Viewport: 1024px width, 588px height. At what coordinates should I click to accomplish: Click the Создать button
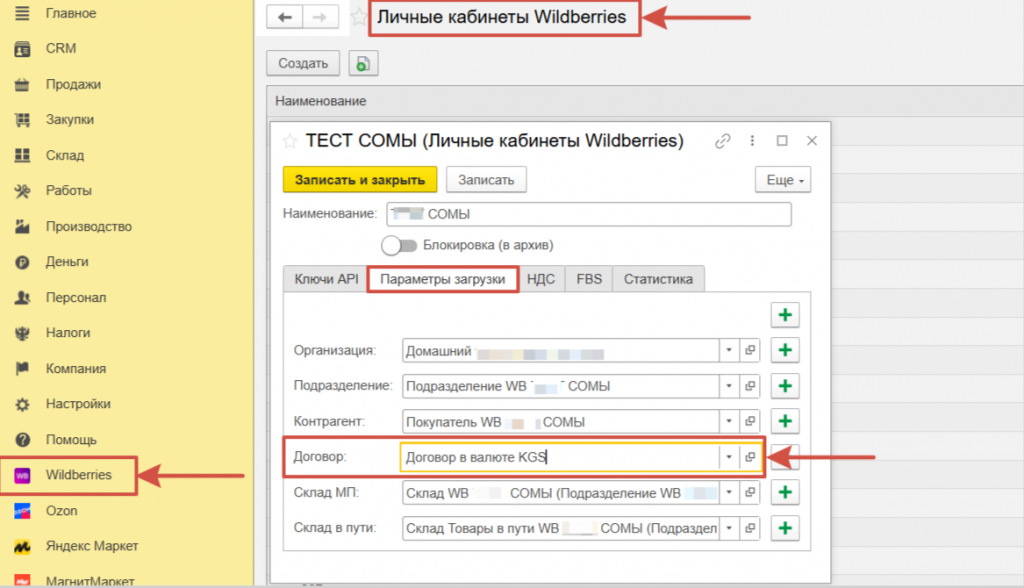[x=303, y=64]
